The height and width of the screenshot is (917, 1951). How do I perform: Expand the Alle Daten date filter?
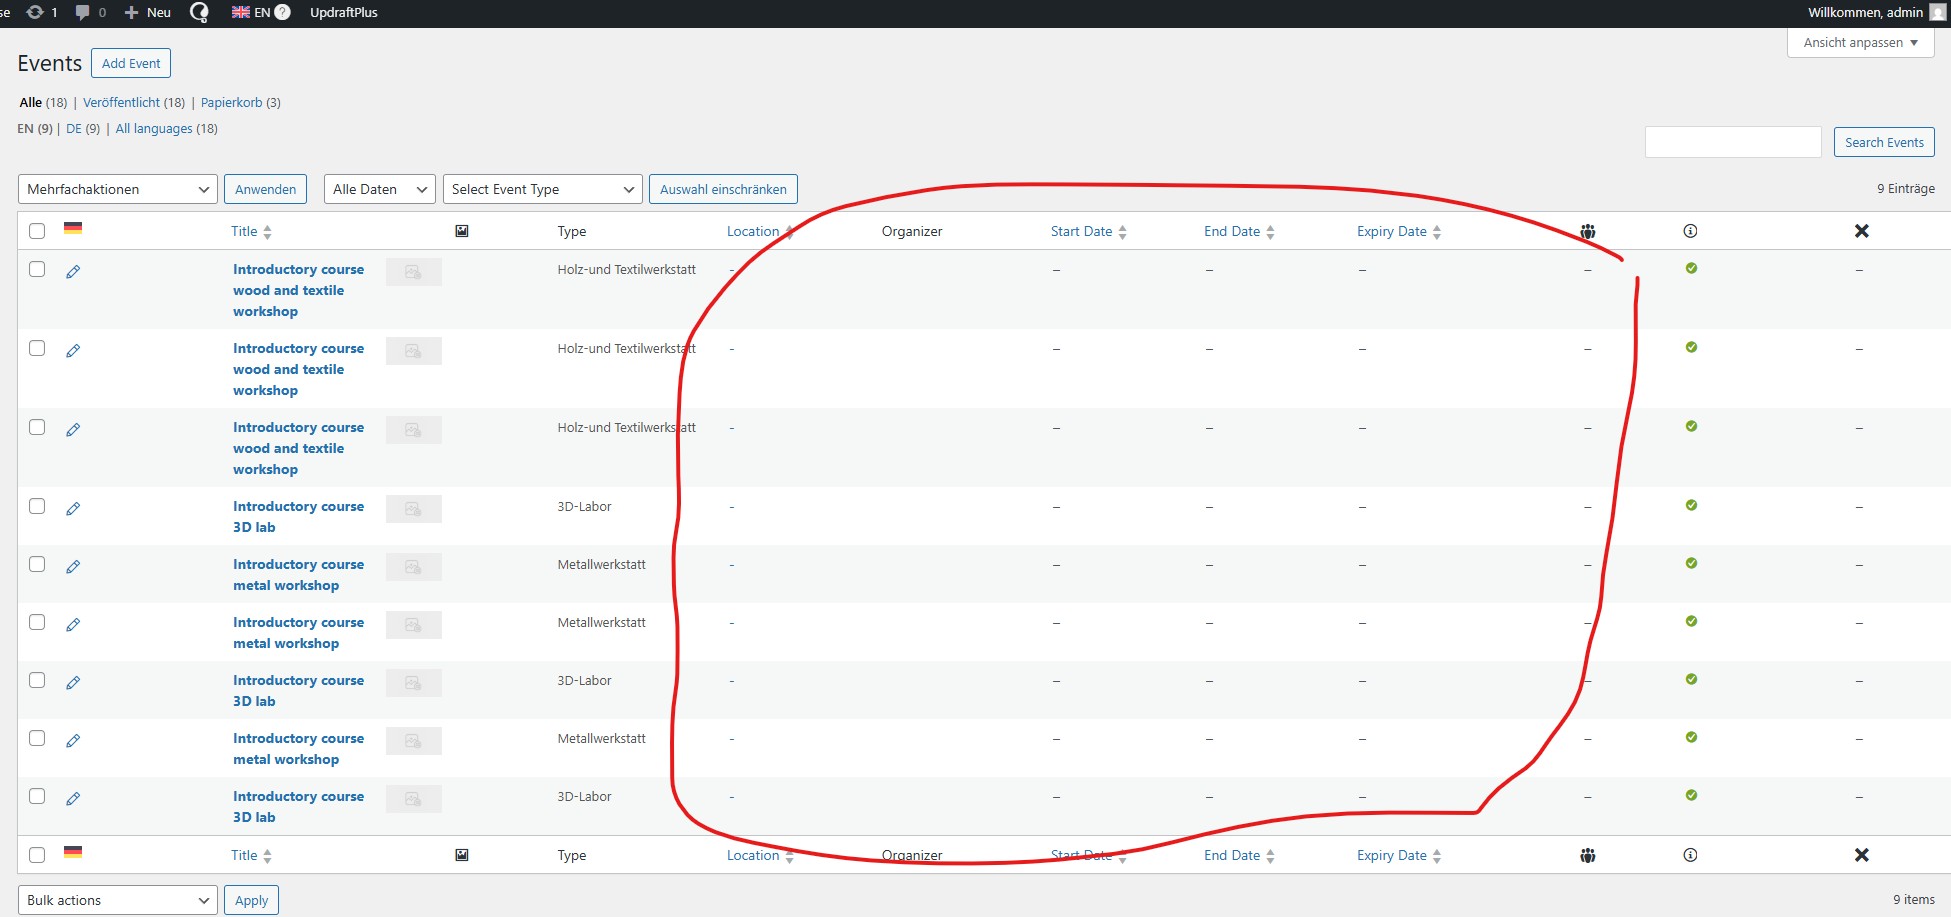[379, 189]
